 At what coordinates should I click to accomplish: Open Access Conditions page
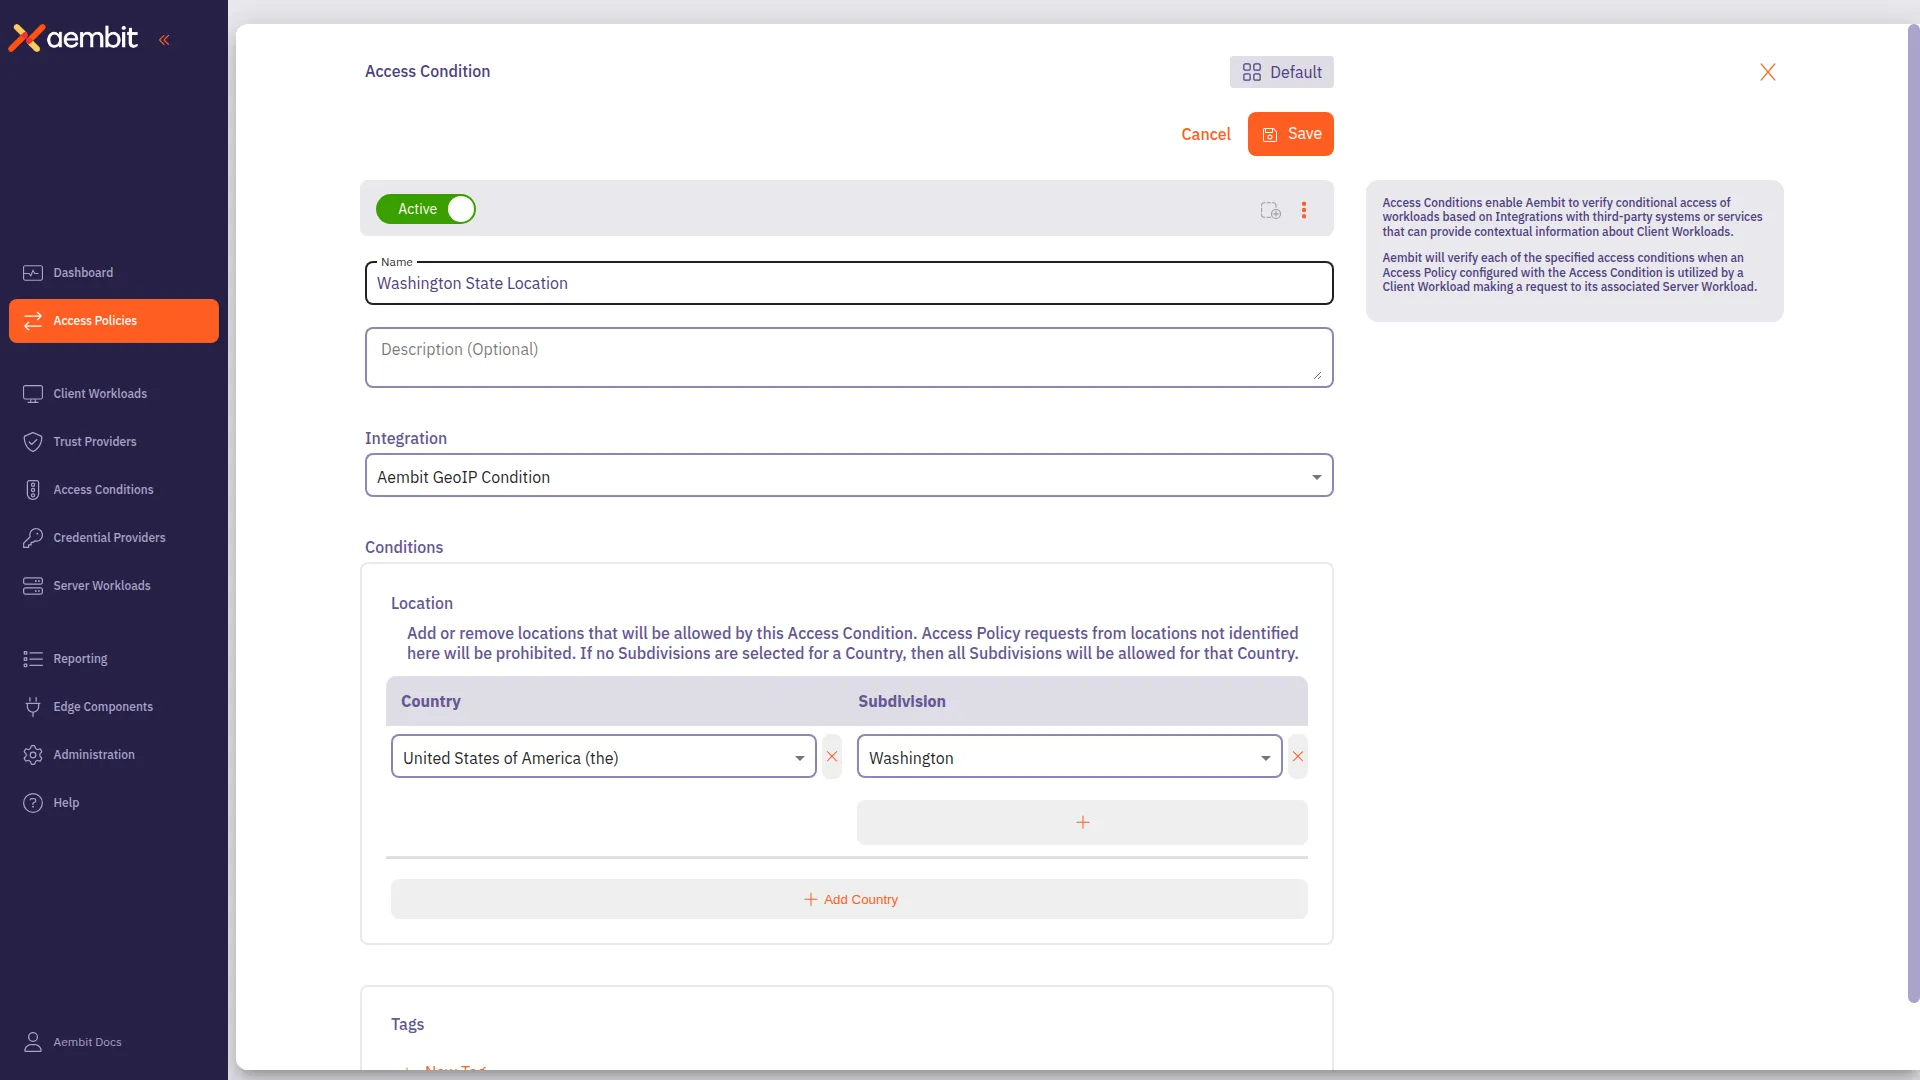114,490
